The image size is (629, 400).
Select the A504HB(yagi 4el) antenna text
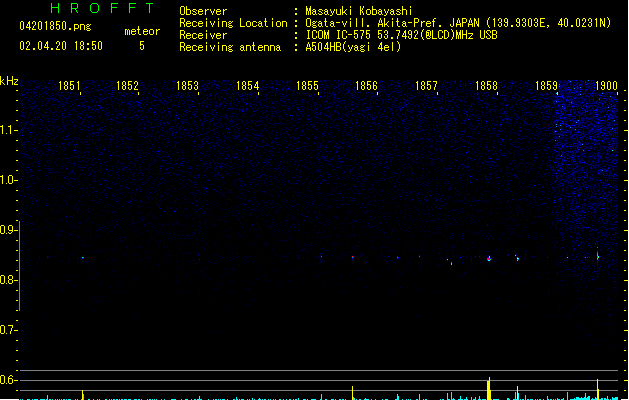click(353, 47)
